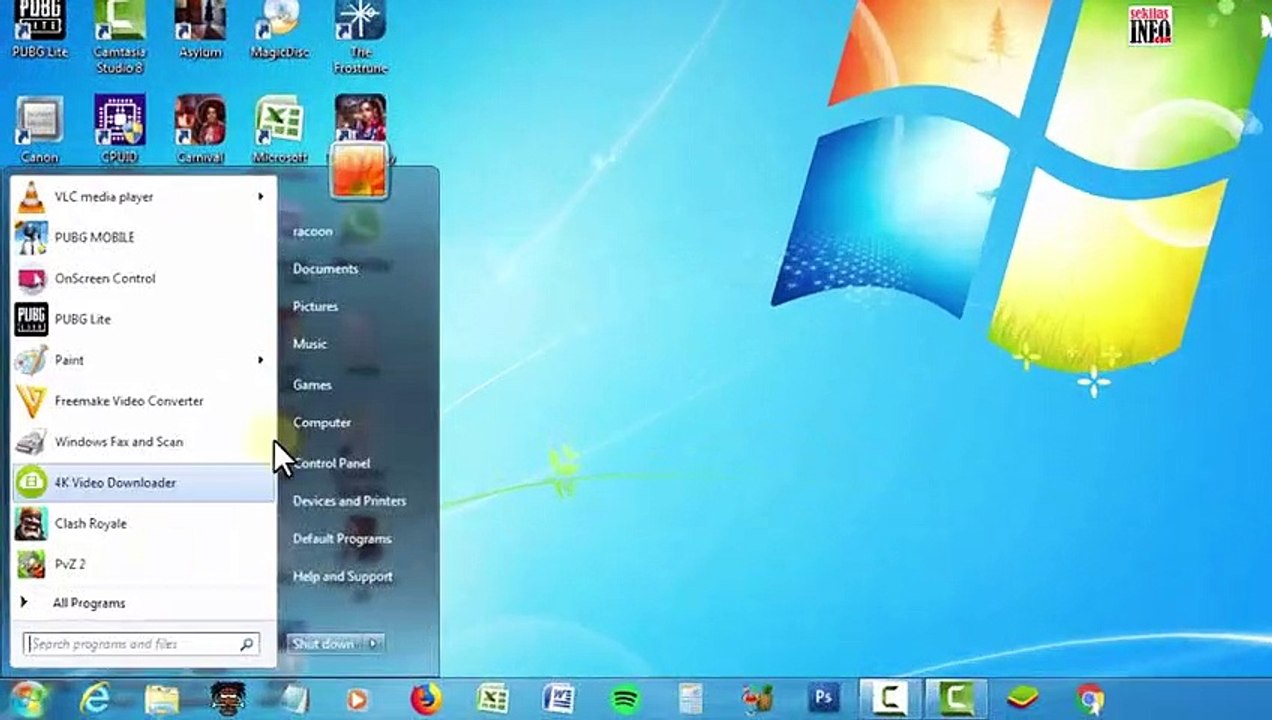Open the orange media player taskbar icon

357,699
